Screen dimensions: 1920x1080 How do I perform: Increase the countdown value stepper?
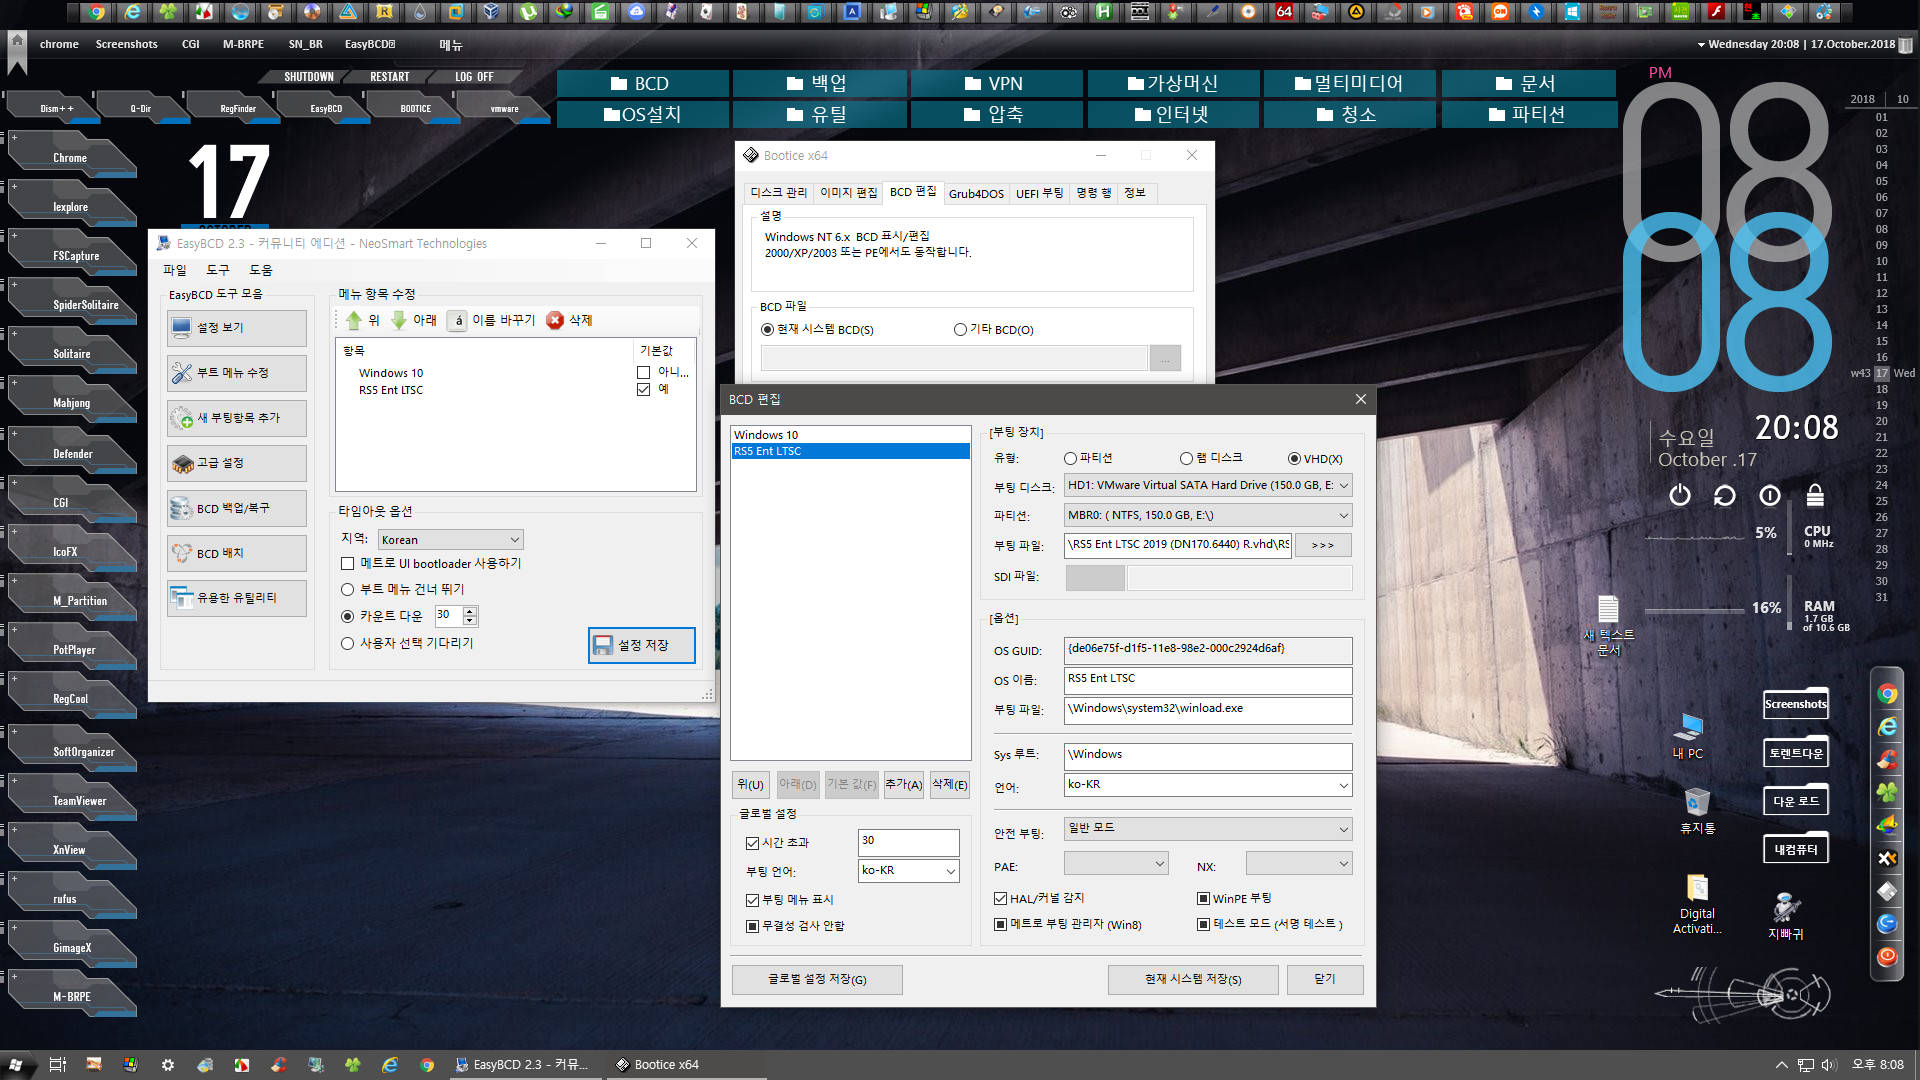[470, 611]
